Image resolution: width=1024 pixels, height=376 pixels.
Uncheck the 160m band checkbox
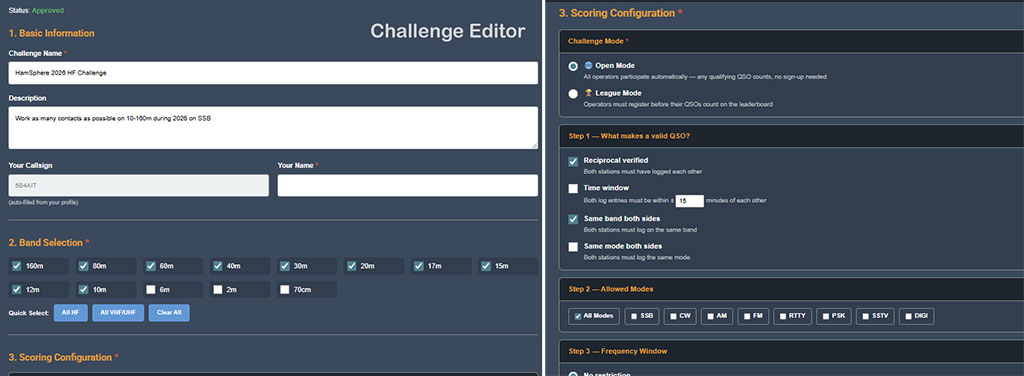coord(17,266)
